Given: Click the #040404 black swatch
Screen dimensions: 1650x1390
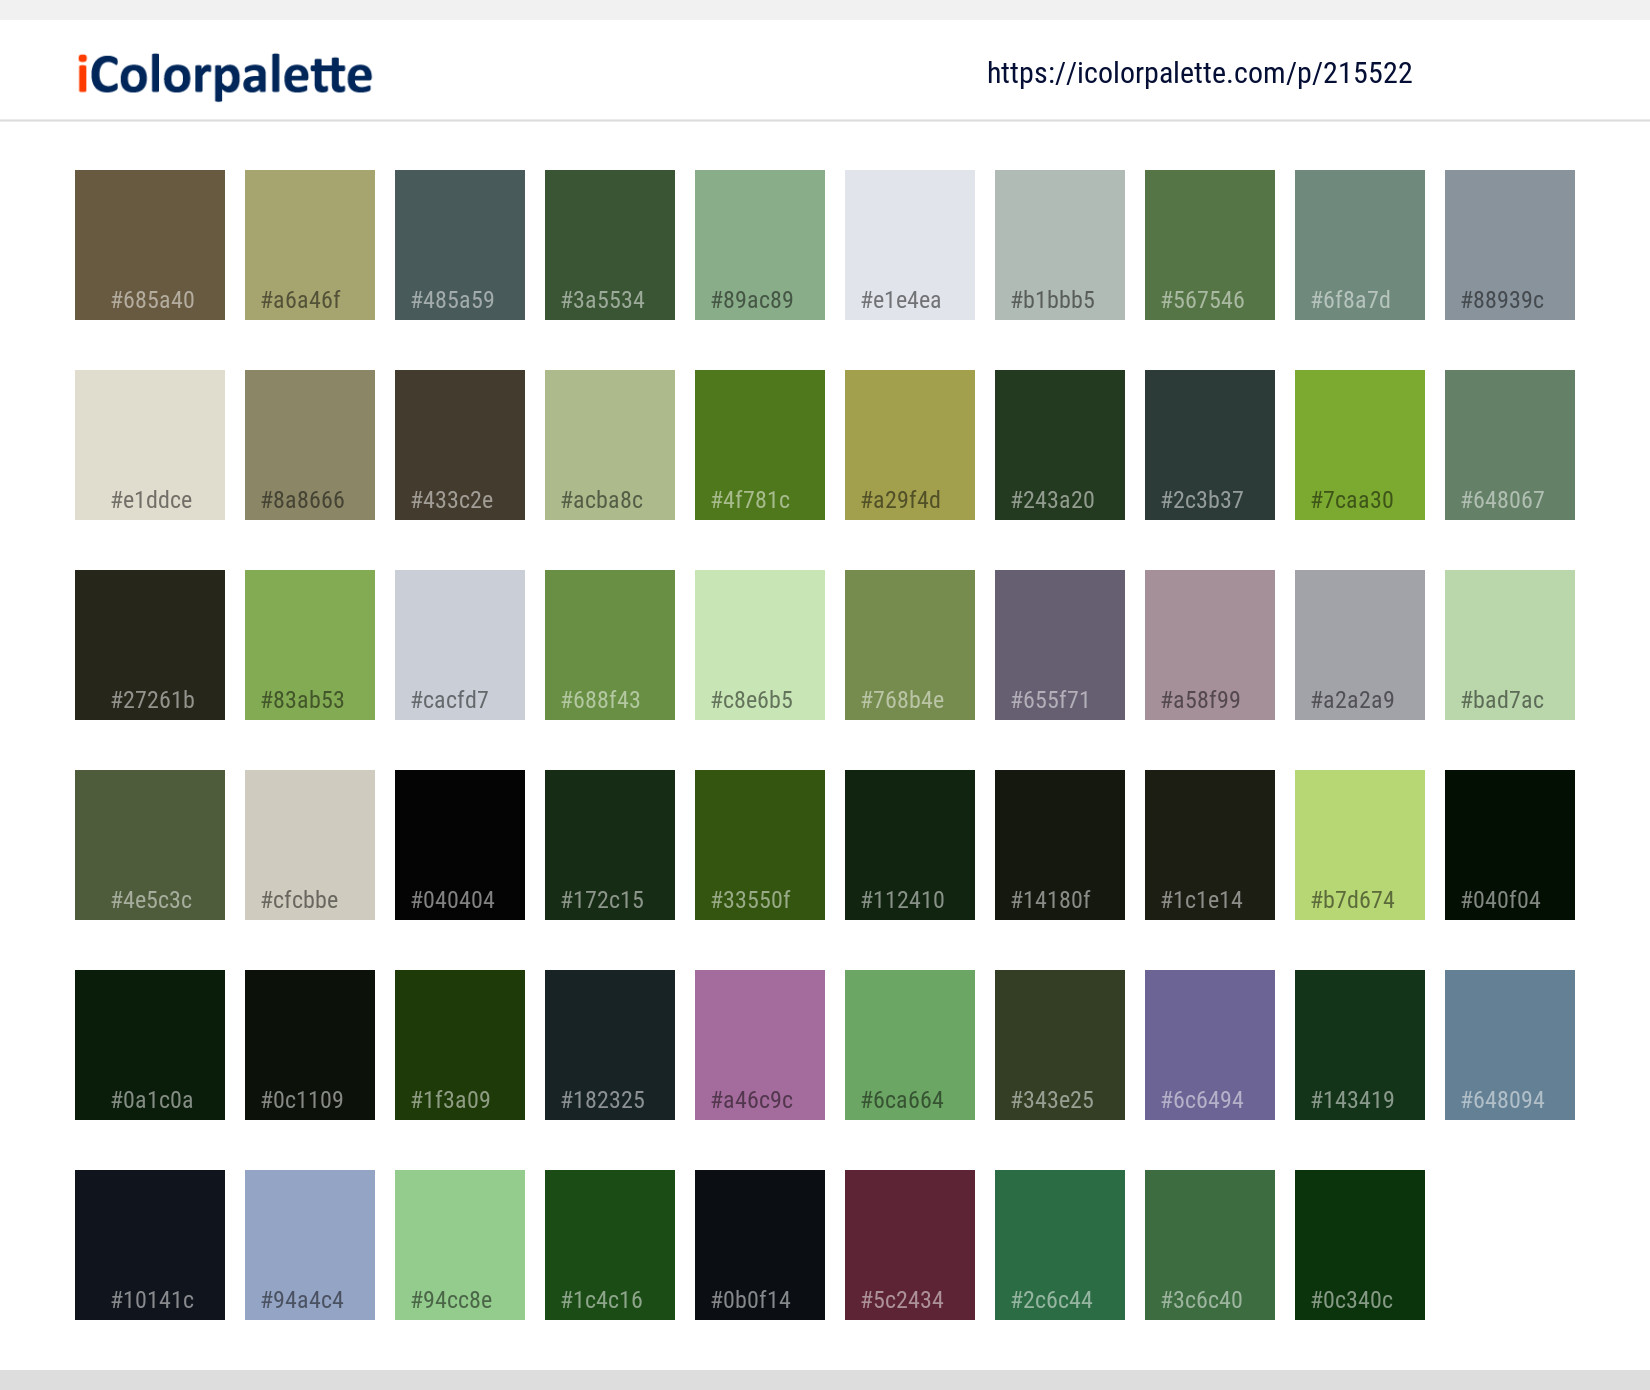Looking at the screenshot, I should [460, 845].
